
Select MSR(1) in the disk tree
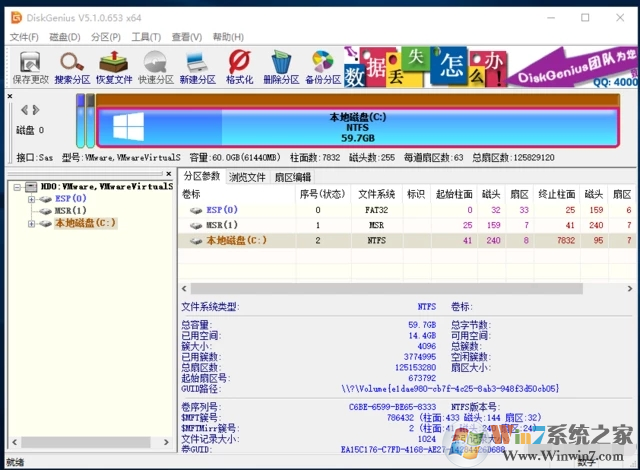71,211
